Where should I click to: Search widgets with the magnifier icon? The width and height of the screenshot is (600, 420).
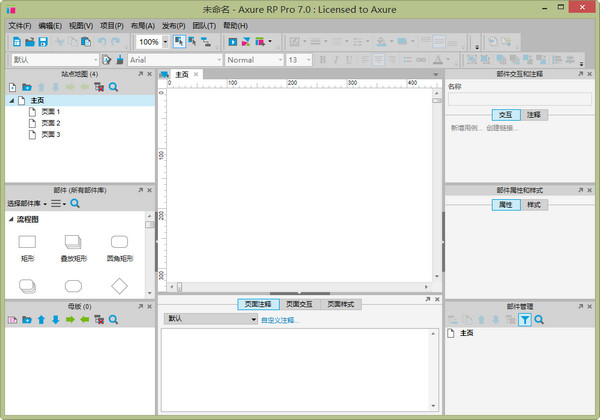[75, 203]
